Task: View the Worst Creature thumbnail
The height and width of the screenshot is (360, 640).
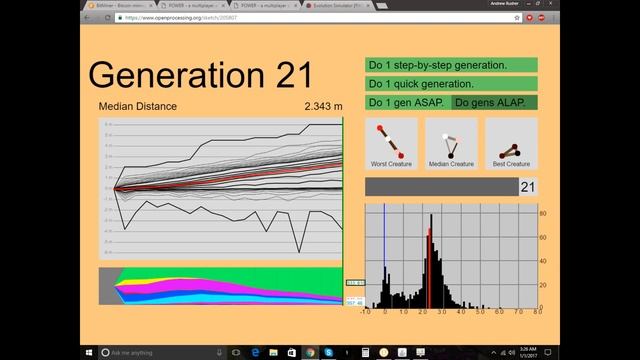Action: (x=391, y=143)
